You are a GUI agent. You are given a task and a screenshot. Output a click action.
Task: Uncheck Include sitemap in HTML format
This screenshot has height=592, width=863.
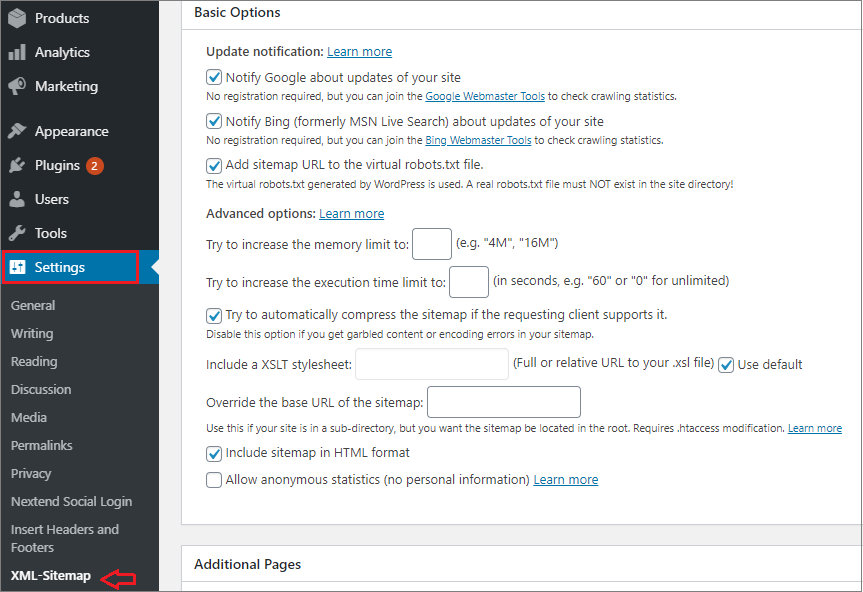214,453
